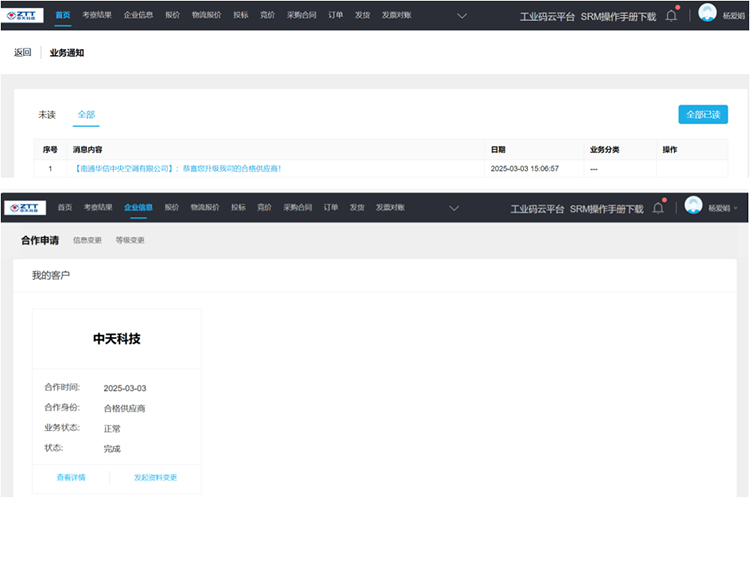
Task: Click the 查看详情 link on 中天科技 card
Action: (71, 477)
